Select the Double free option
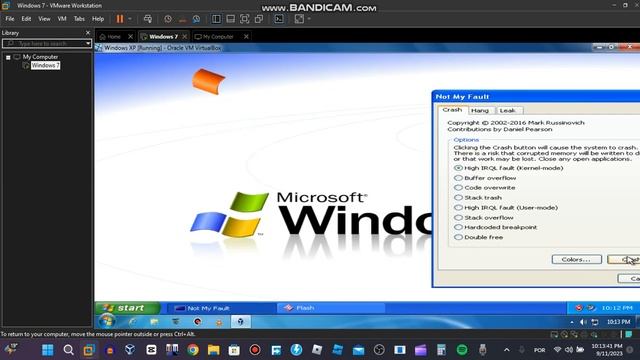Screen dimensions: 640x360 click(x=479, y=237)
